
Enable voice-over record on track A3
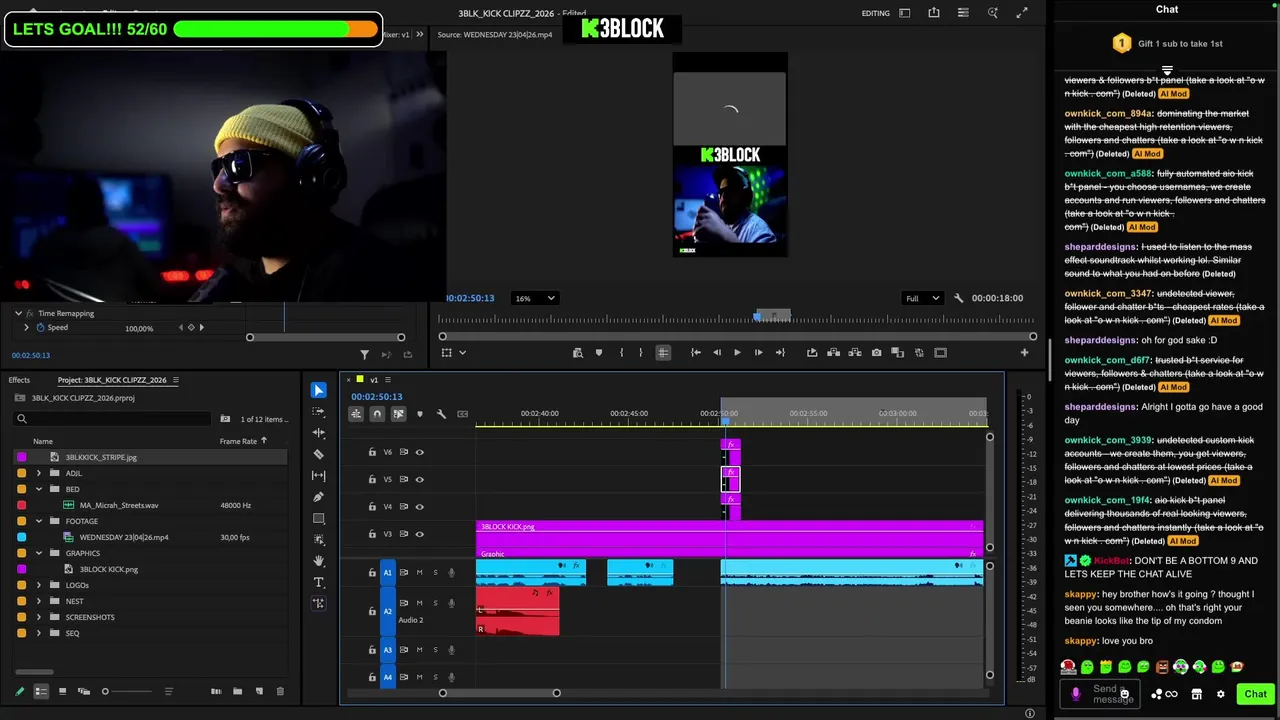tap(451, 650)
